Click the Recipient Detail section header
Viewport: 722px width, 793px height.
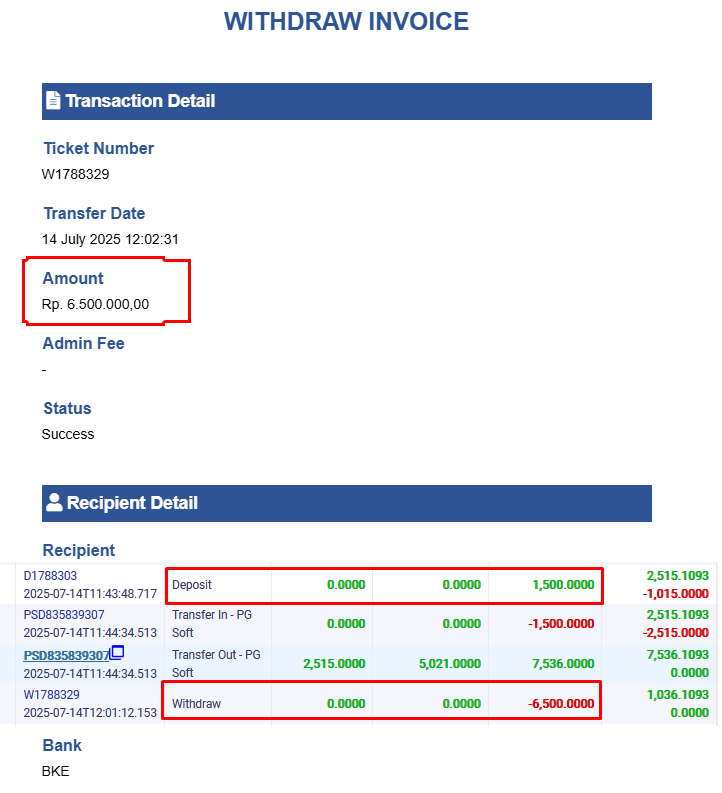(x=347, y=503)
